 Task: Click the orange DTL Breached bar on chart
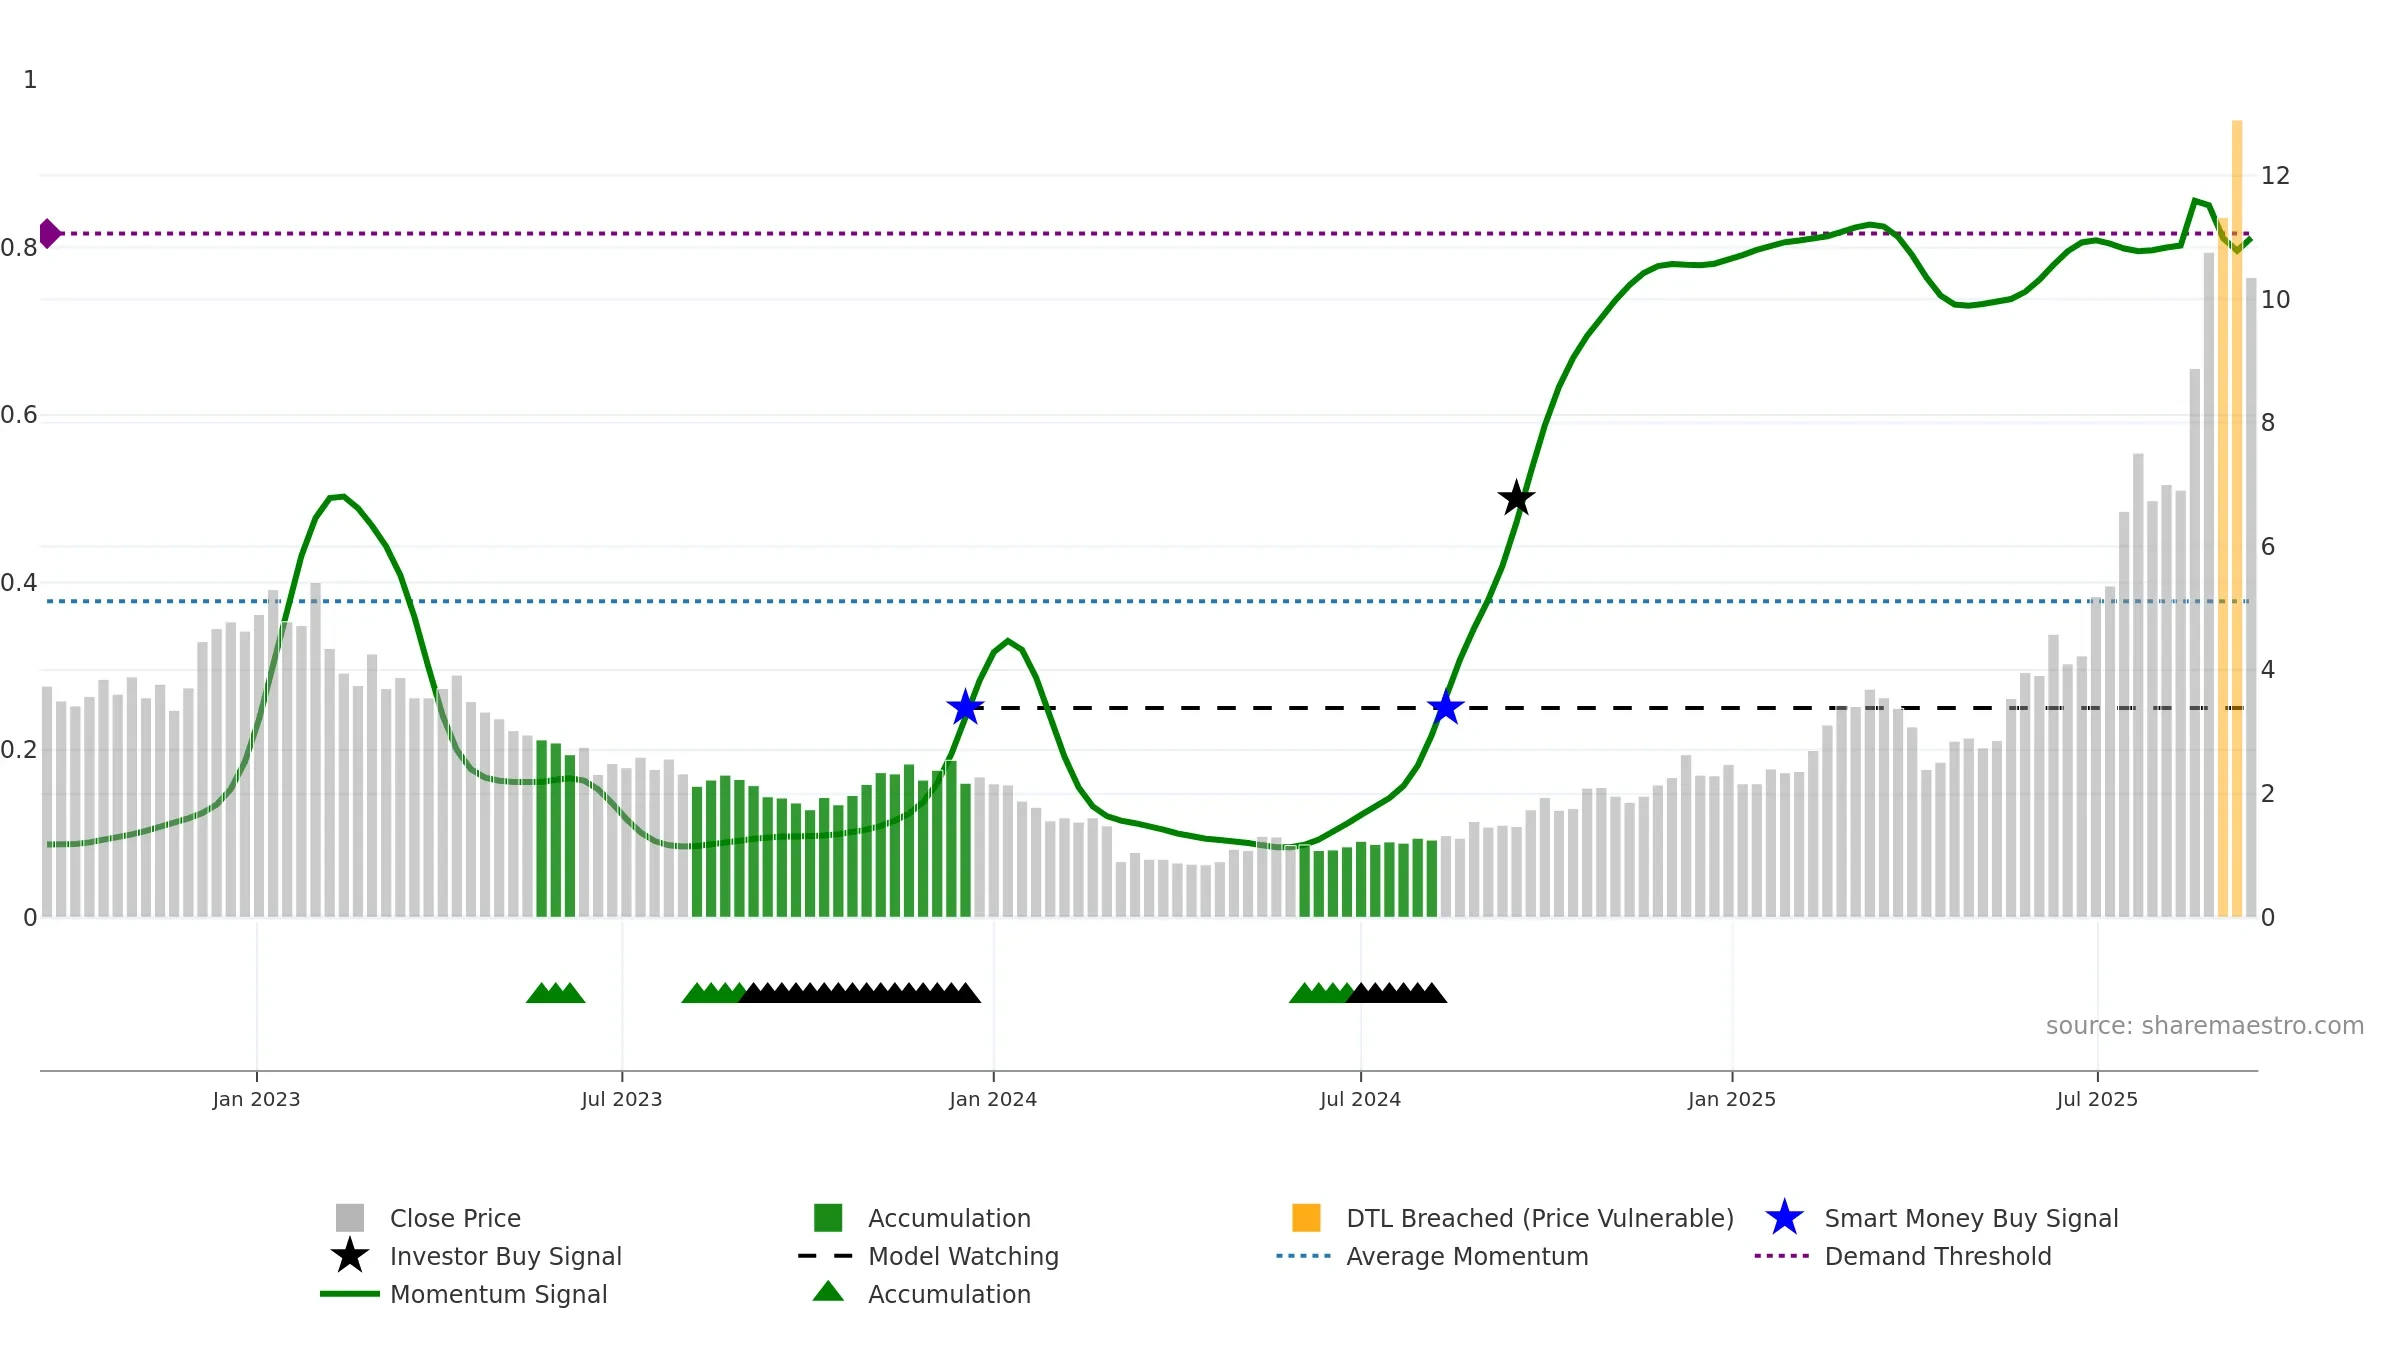[x=2237, y=518]
